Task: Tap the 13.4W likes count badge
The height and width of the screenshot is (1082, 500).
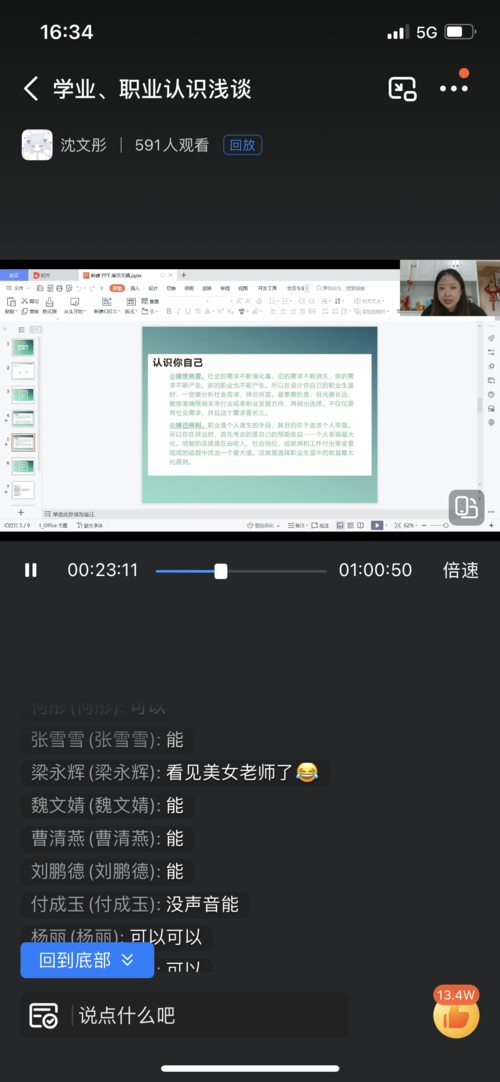Action: click(x=456, y=995)
